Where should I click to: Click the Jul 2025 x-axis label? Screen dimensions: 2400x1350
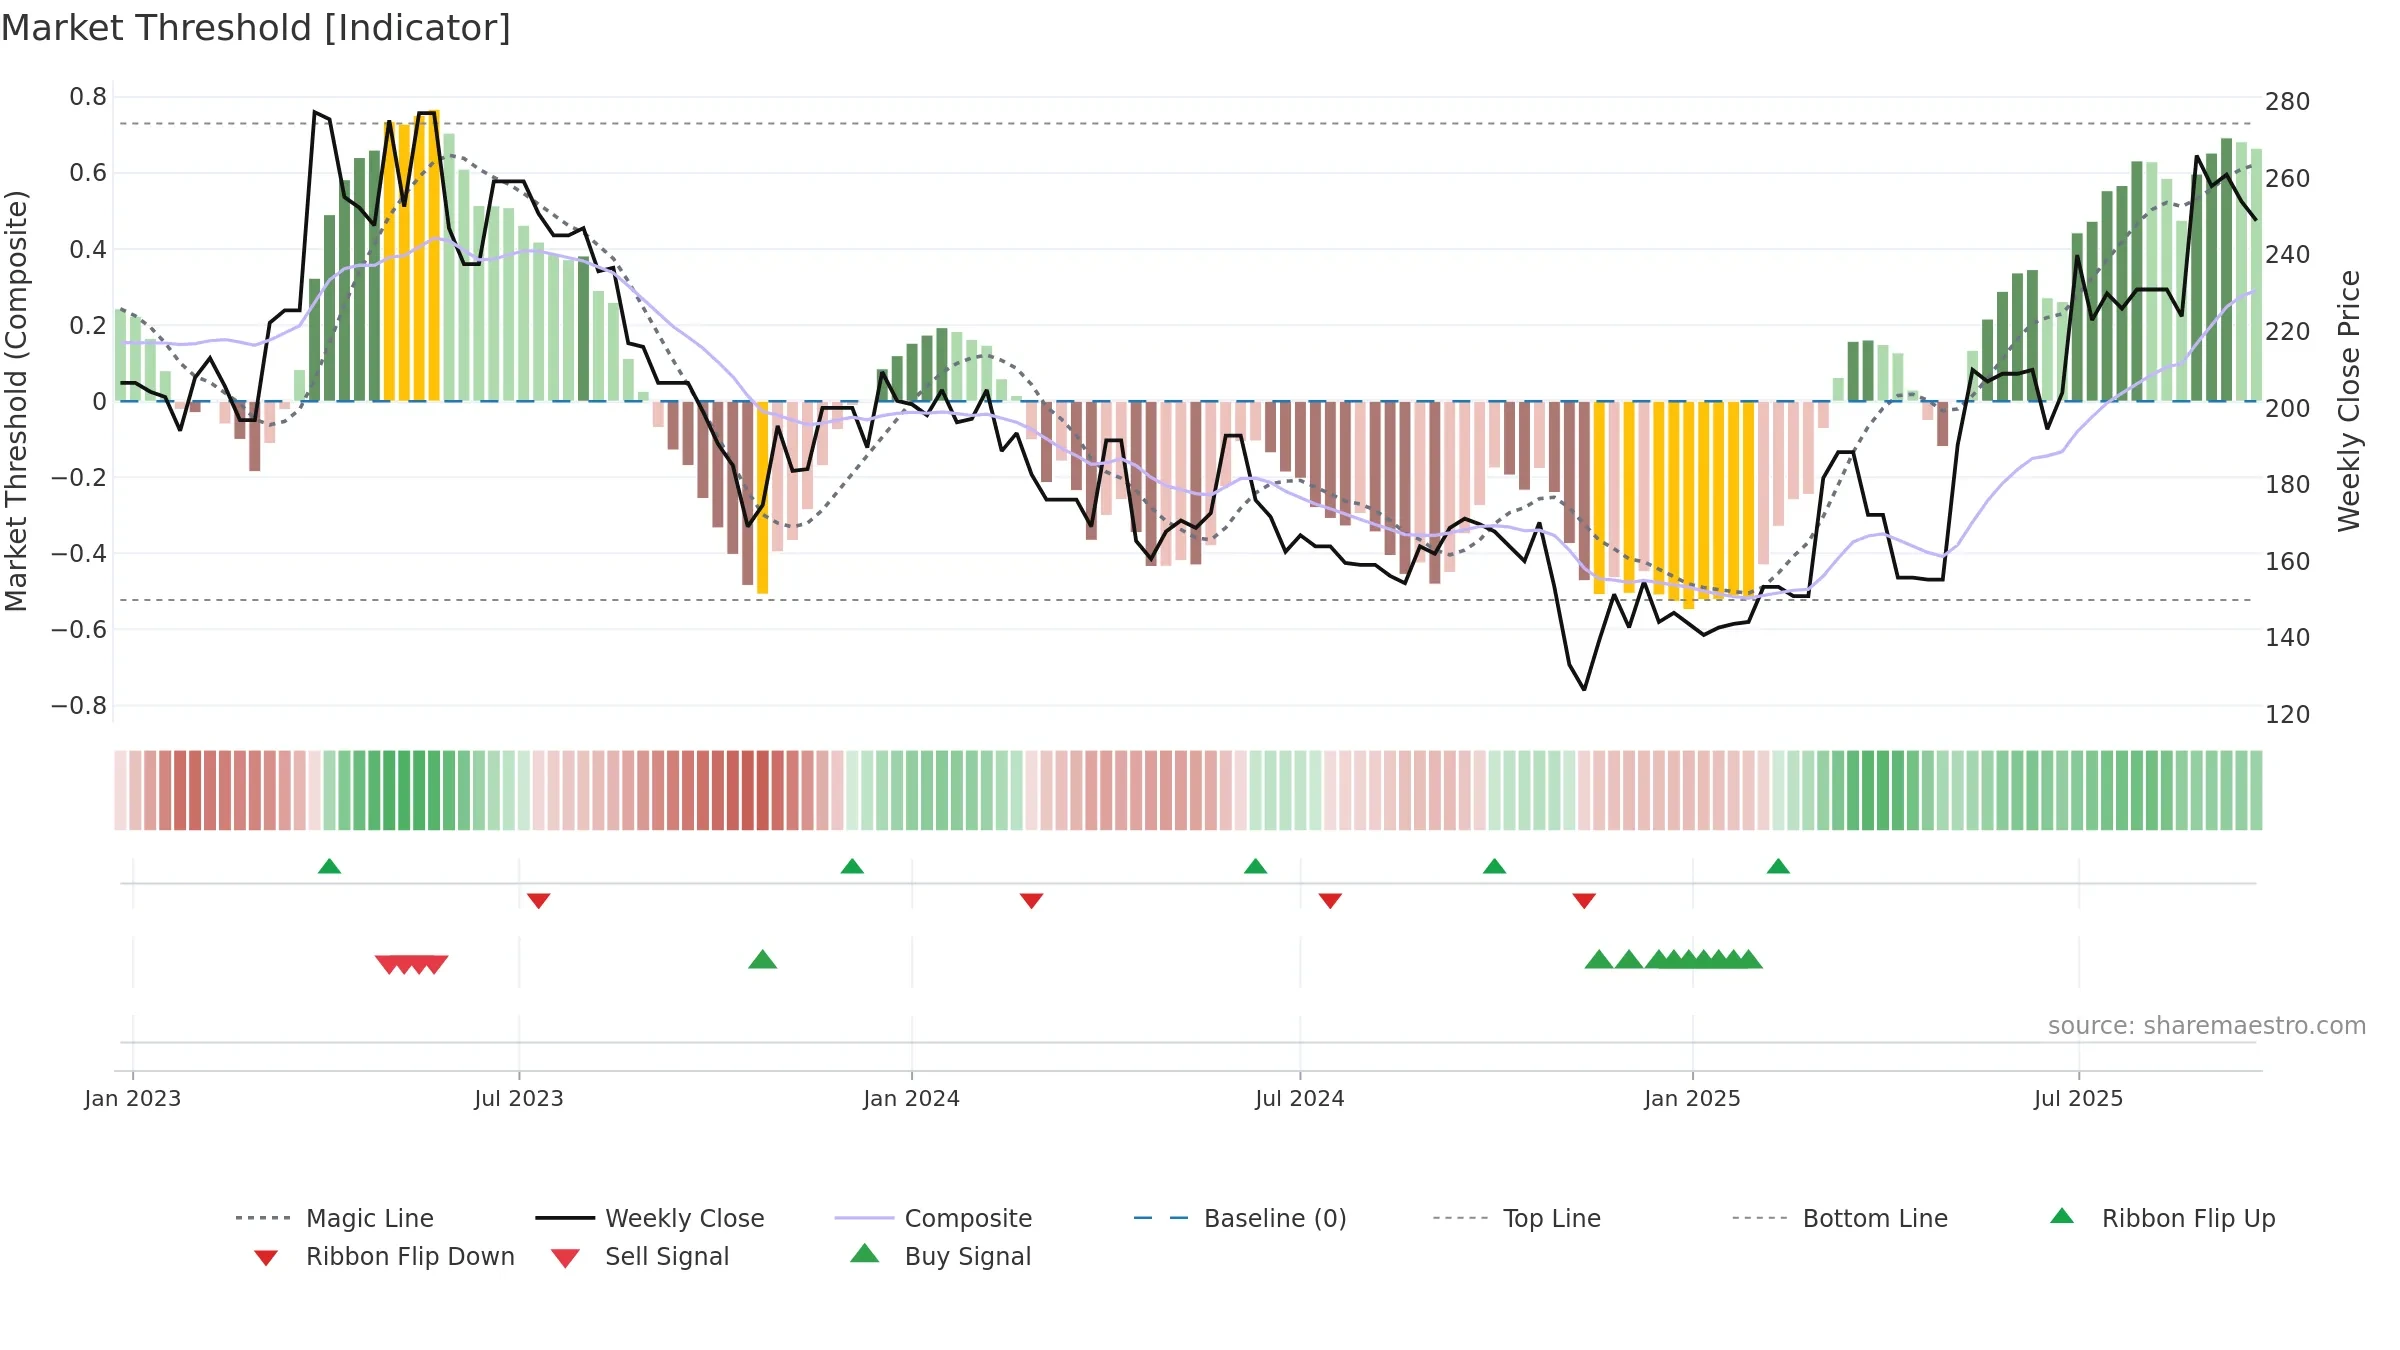(x=2078, y=1098)
